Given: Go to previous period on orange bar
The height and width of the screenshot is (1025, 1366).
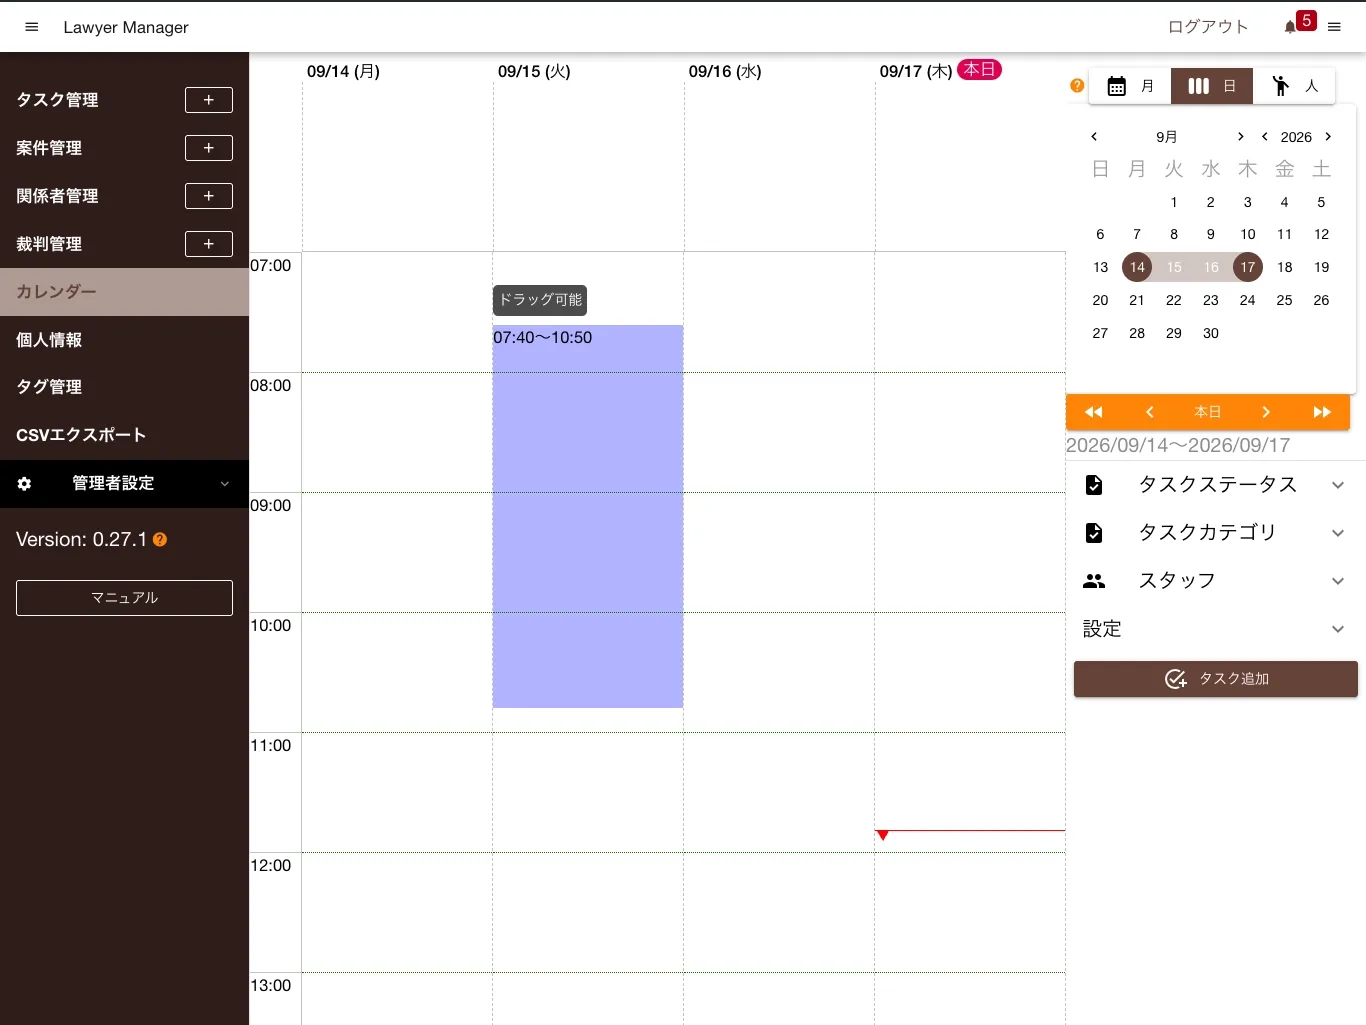Looking at the screenshot, I should (x=1150, y=412).
